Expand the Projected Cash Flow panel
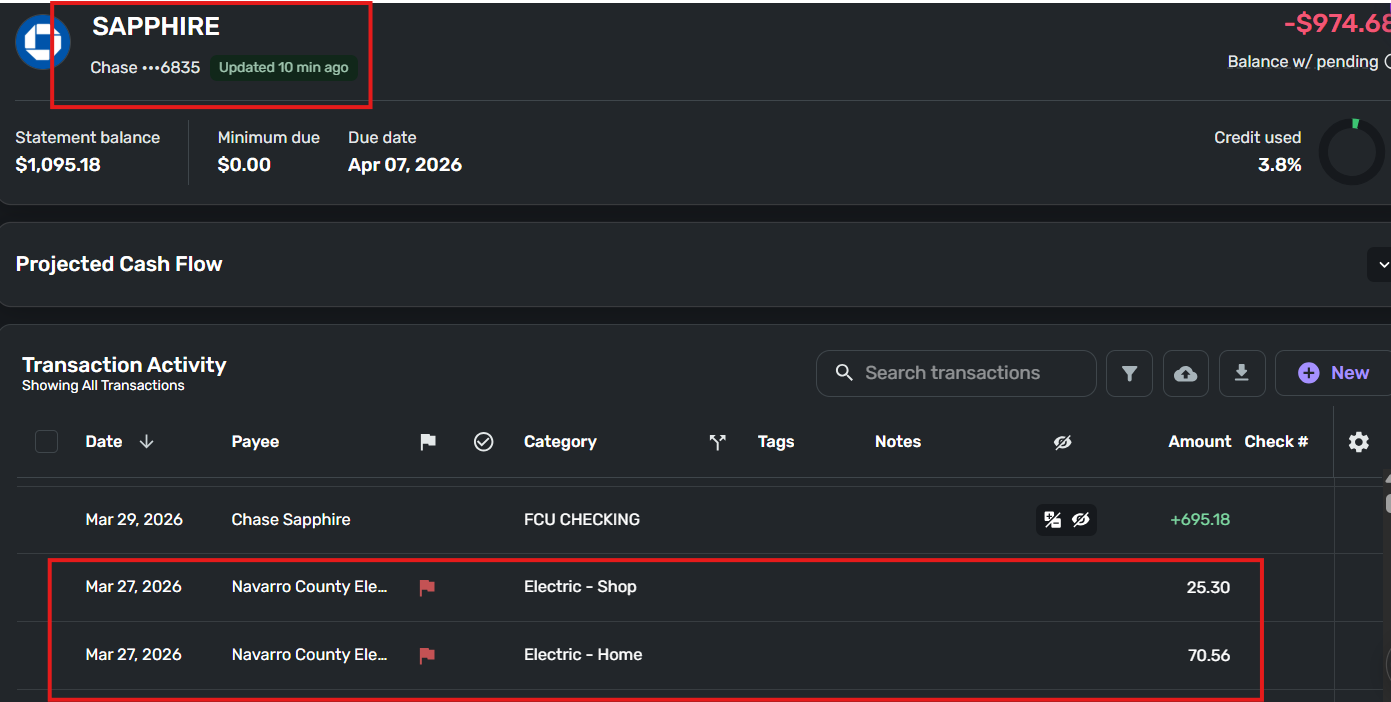Image resolution: width=1391 pixels, height=702 pixels. click(x=1382, y=265)
